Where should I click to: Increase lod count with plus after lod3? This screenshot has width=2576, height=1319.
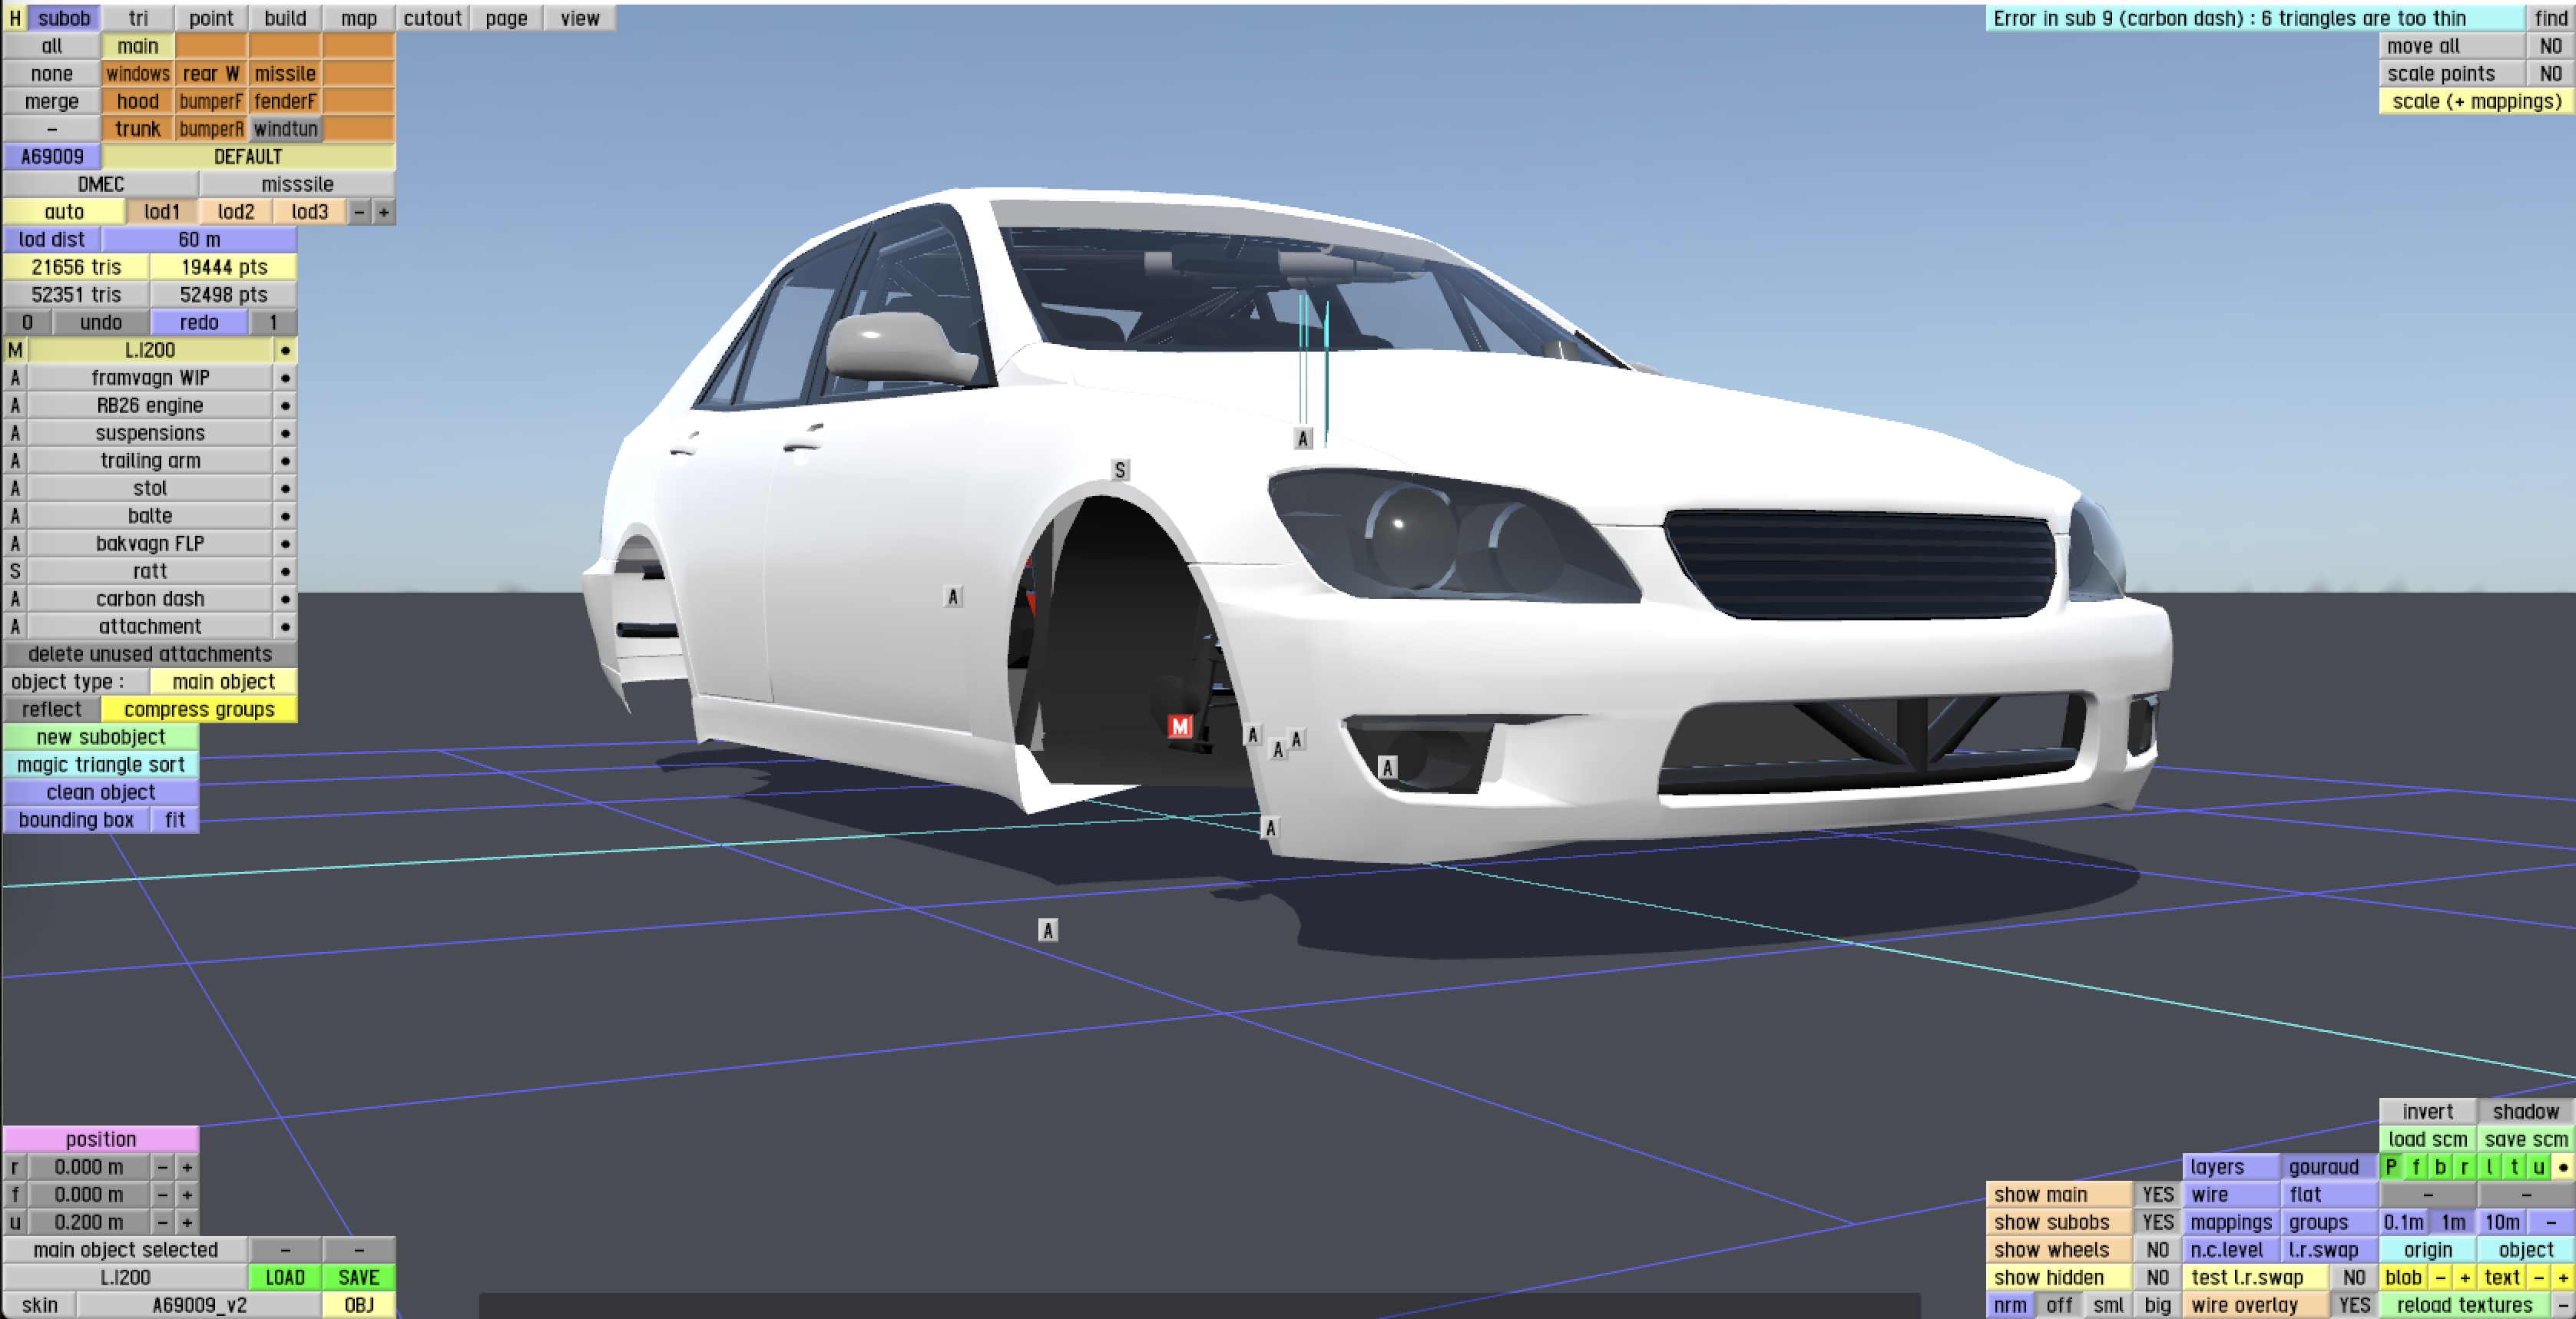(383, 212)
